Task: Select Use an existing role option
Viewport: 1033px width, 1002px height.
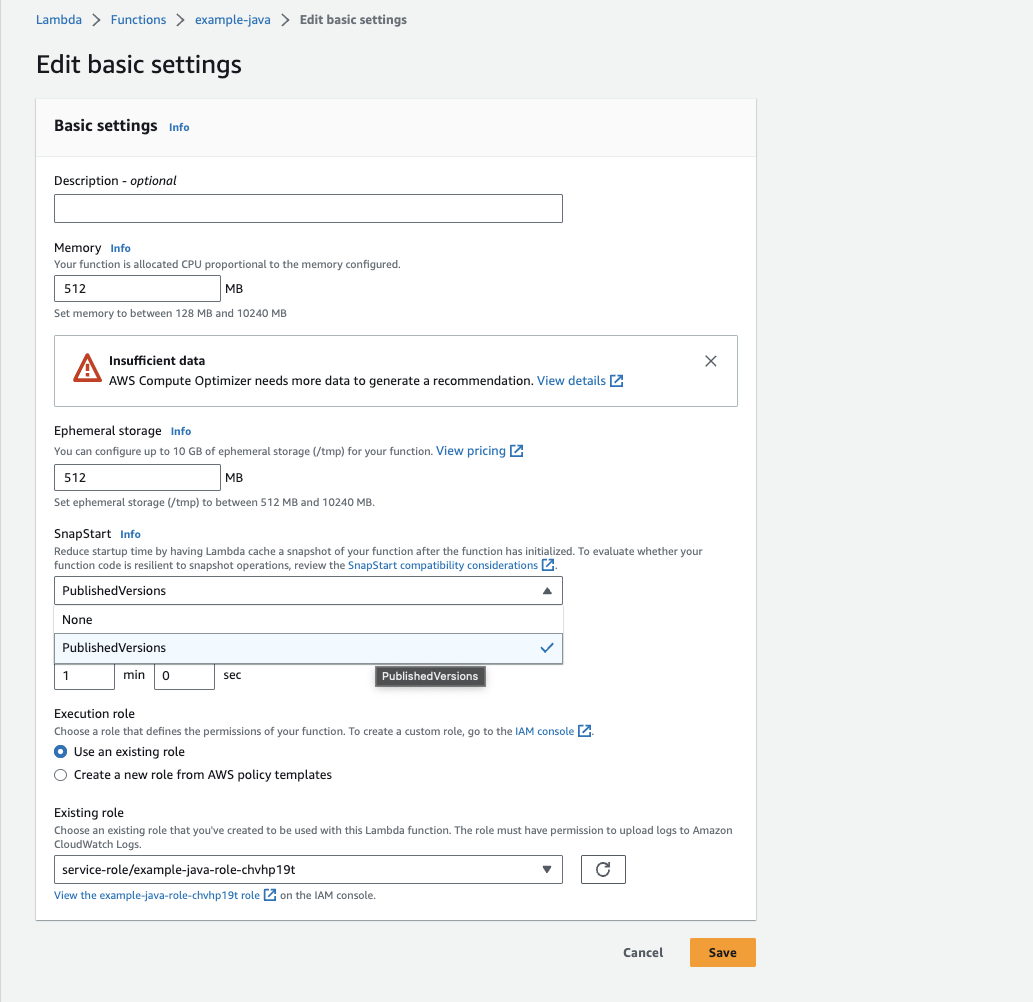Action: pyautogui.click(x=61, y=752)
